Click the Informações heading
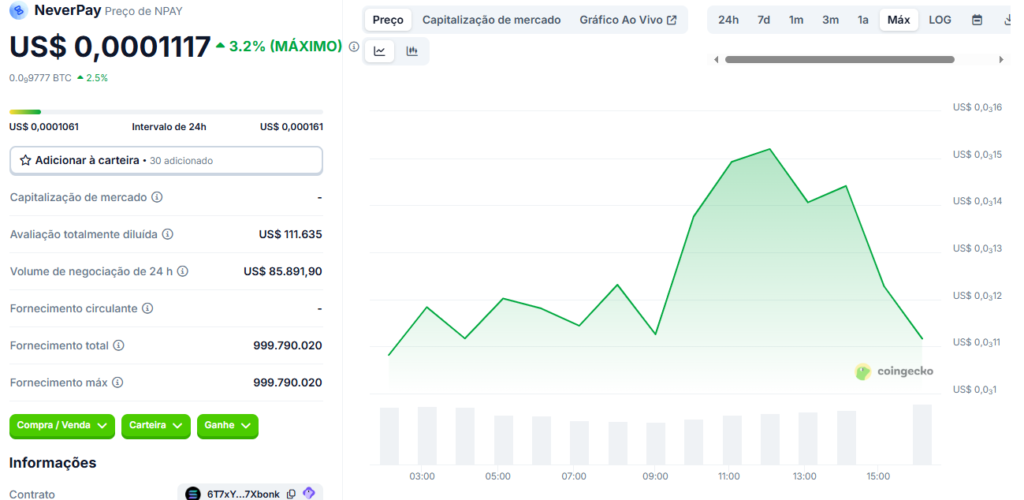 click(53, 463)
